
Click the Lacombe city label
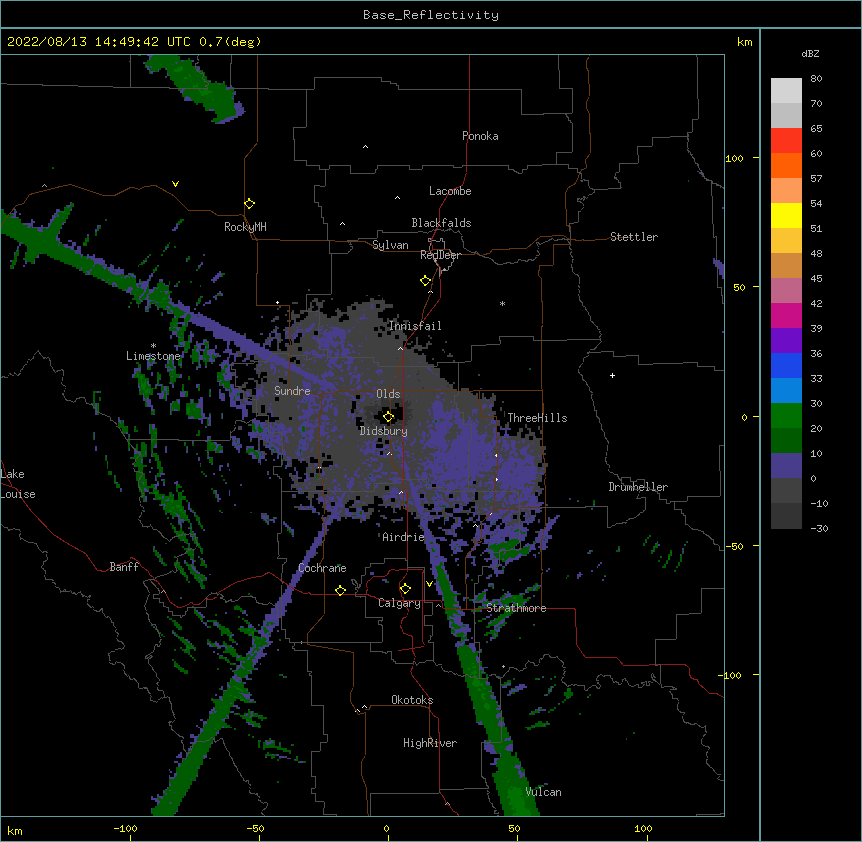pyautogui.click(x=450, y=191)
